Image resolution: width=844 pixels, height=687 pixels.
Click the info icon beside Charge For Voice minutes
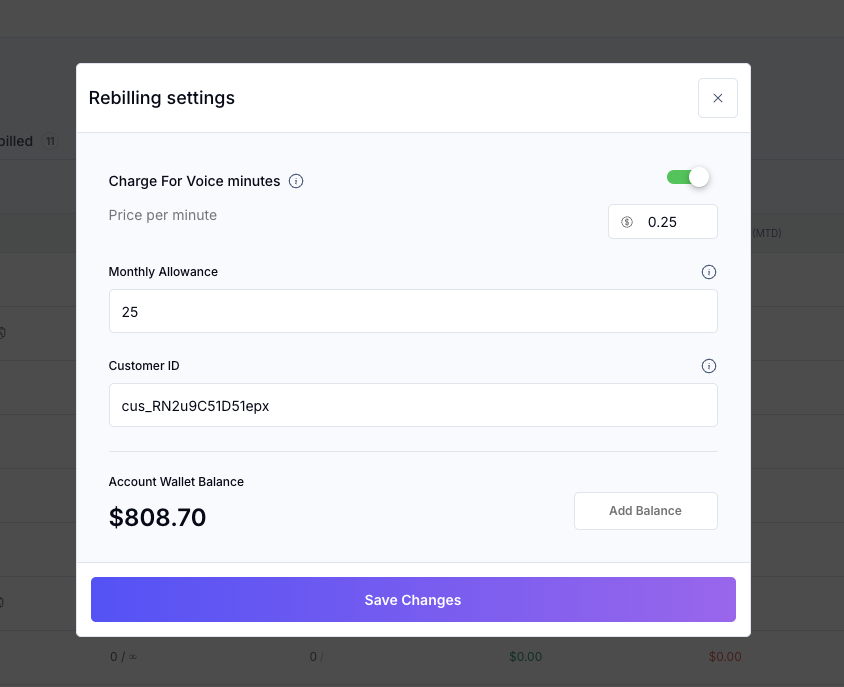tap(295, 181)
